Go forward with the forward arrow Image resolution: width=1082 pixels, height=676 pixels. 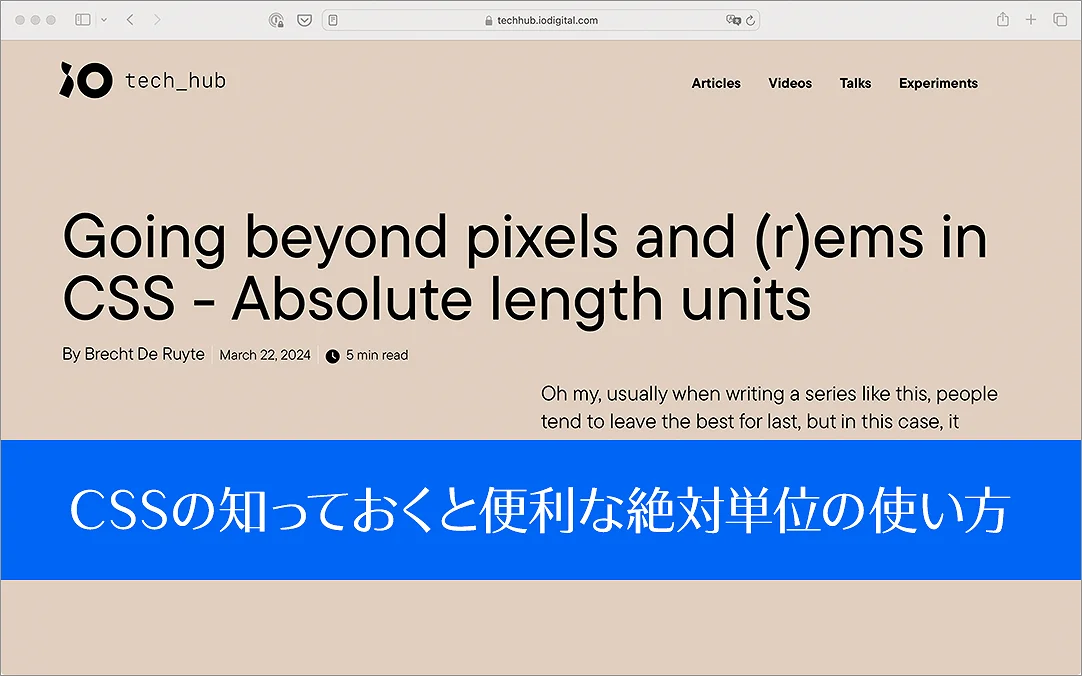[157, 20]
